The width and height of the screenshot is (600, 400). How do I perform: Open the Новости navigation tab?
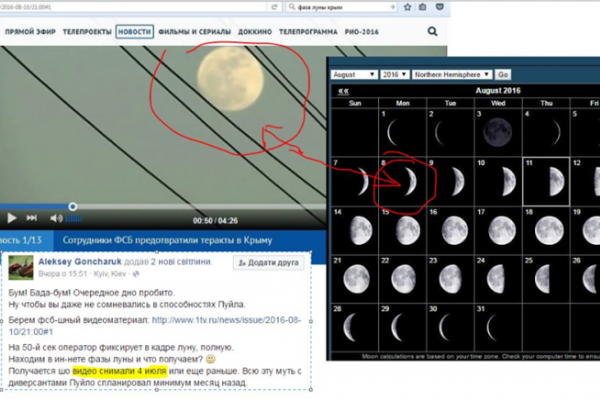(x=134, y=31)
